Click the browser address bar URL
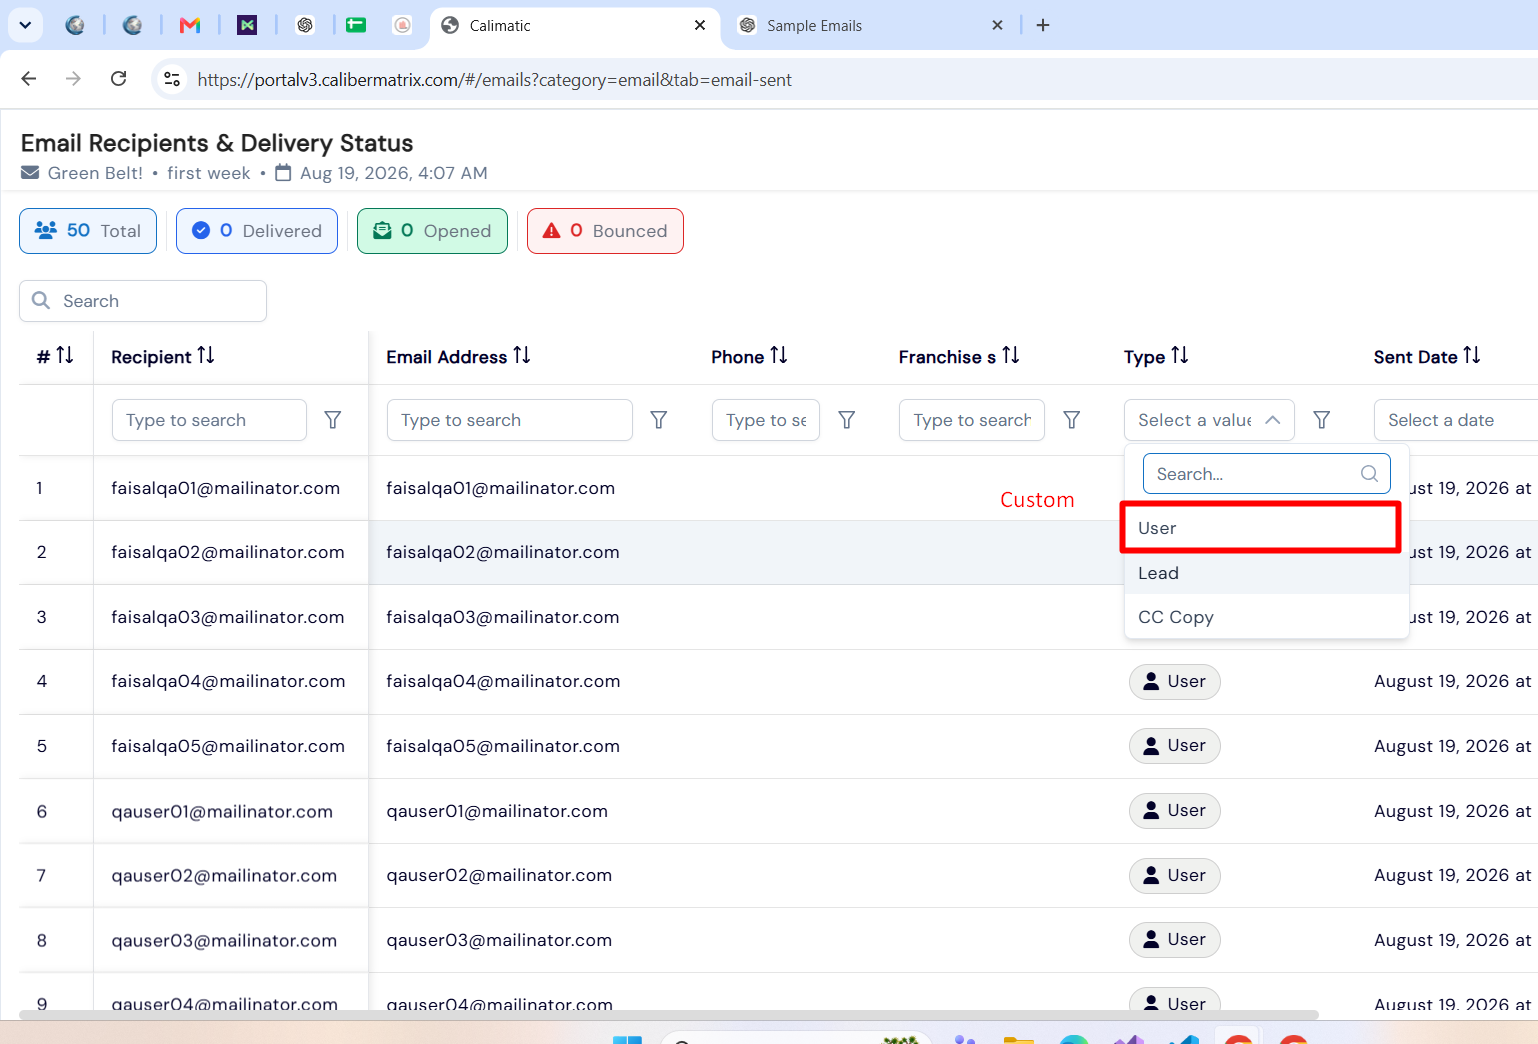Image resolution: width=1538 pixels, height=1044 pixels. (x=494, y=80)
